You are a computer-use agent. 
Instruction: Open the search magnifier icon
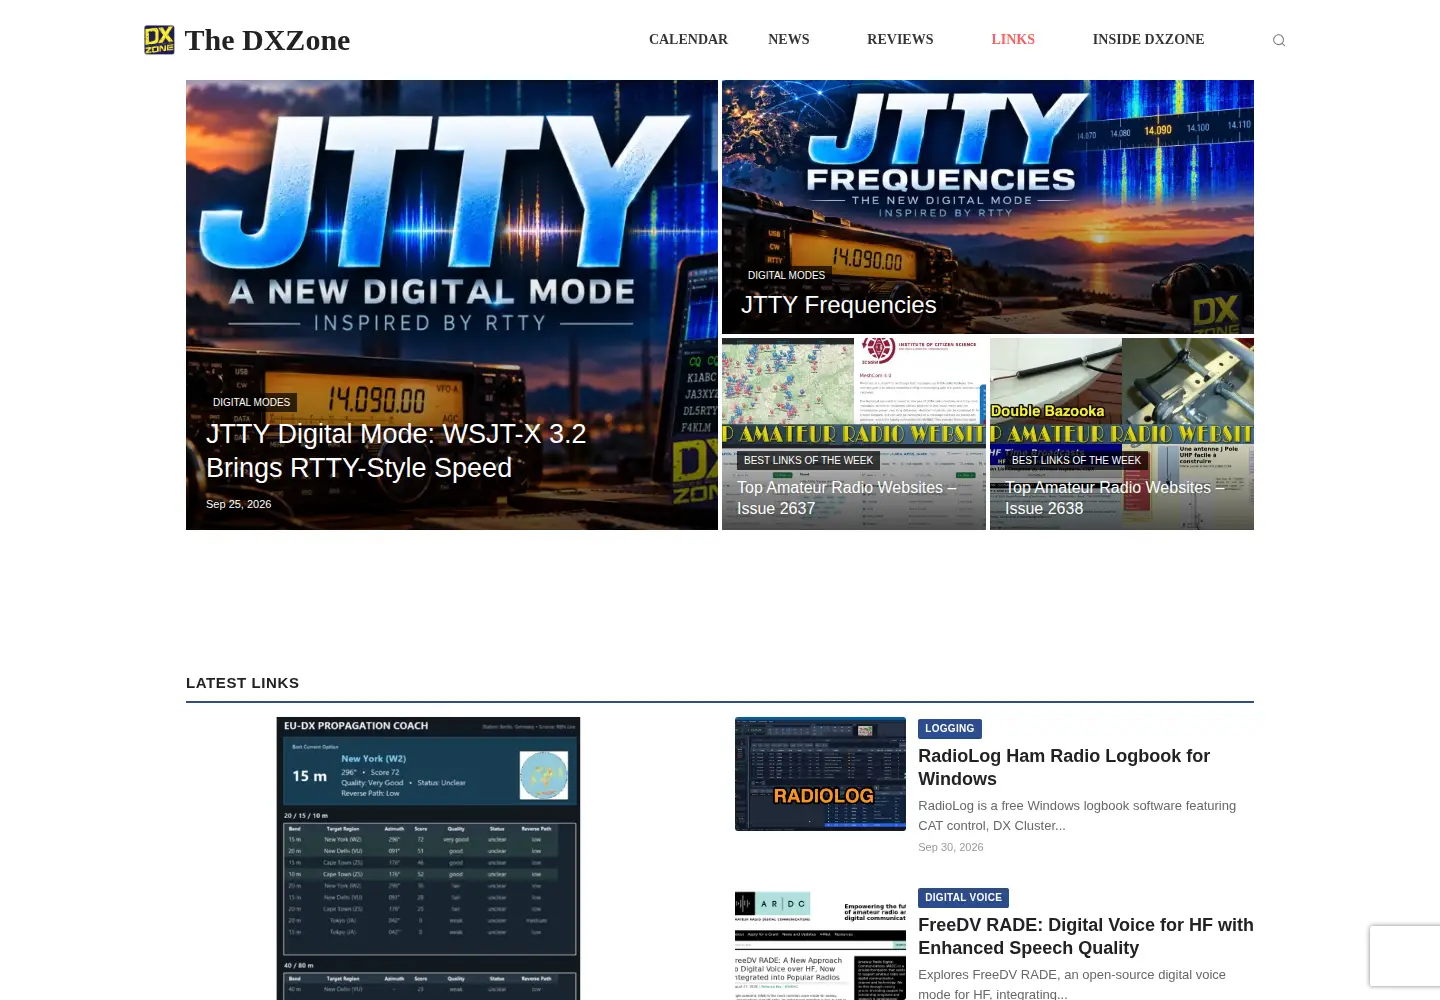[x=1278, y=40]
